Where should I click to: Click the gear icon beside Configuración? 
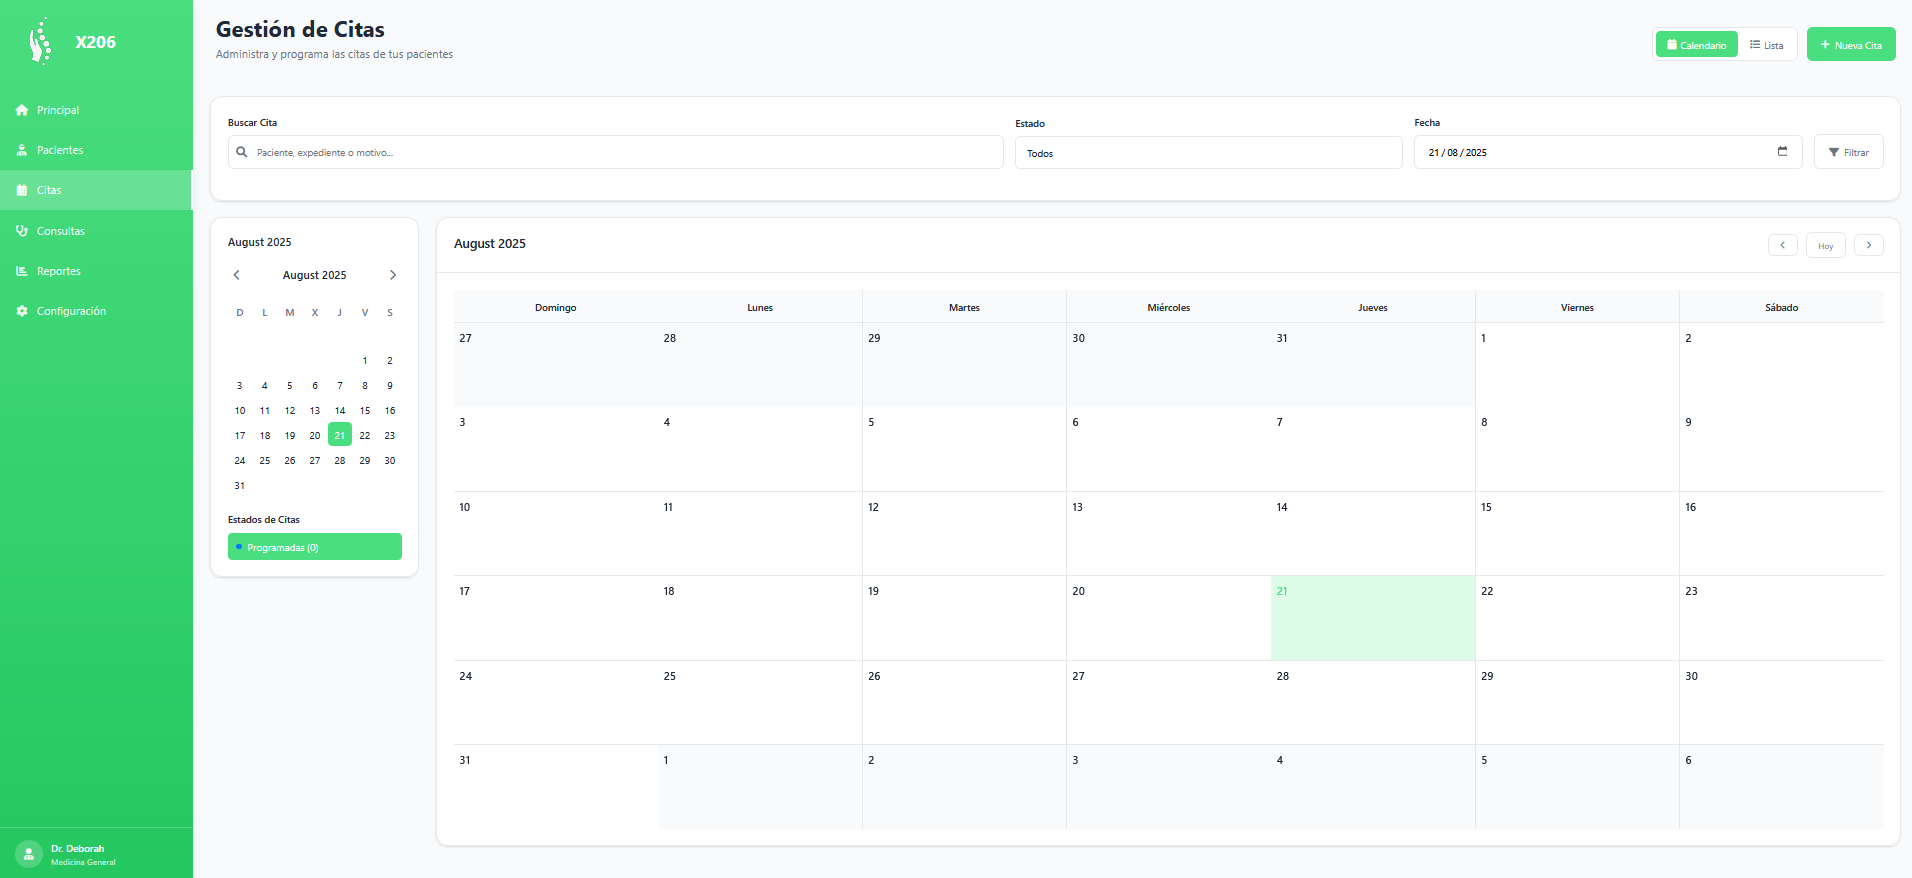click(22, 311)
